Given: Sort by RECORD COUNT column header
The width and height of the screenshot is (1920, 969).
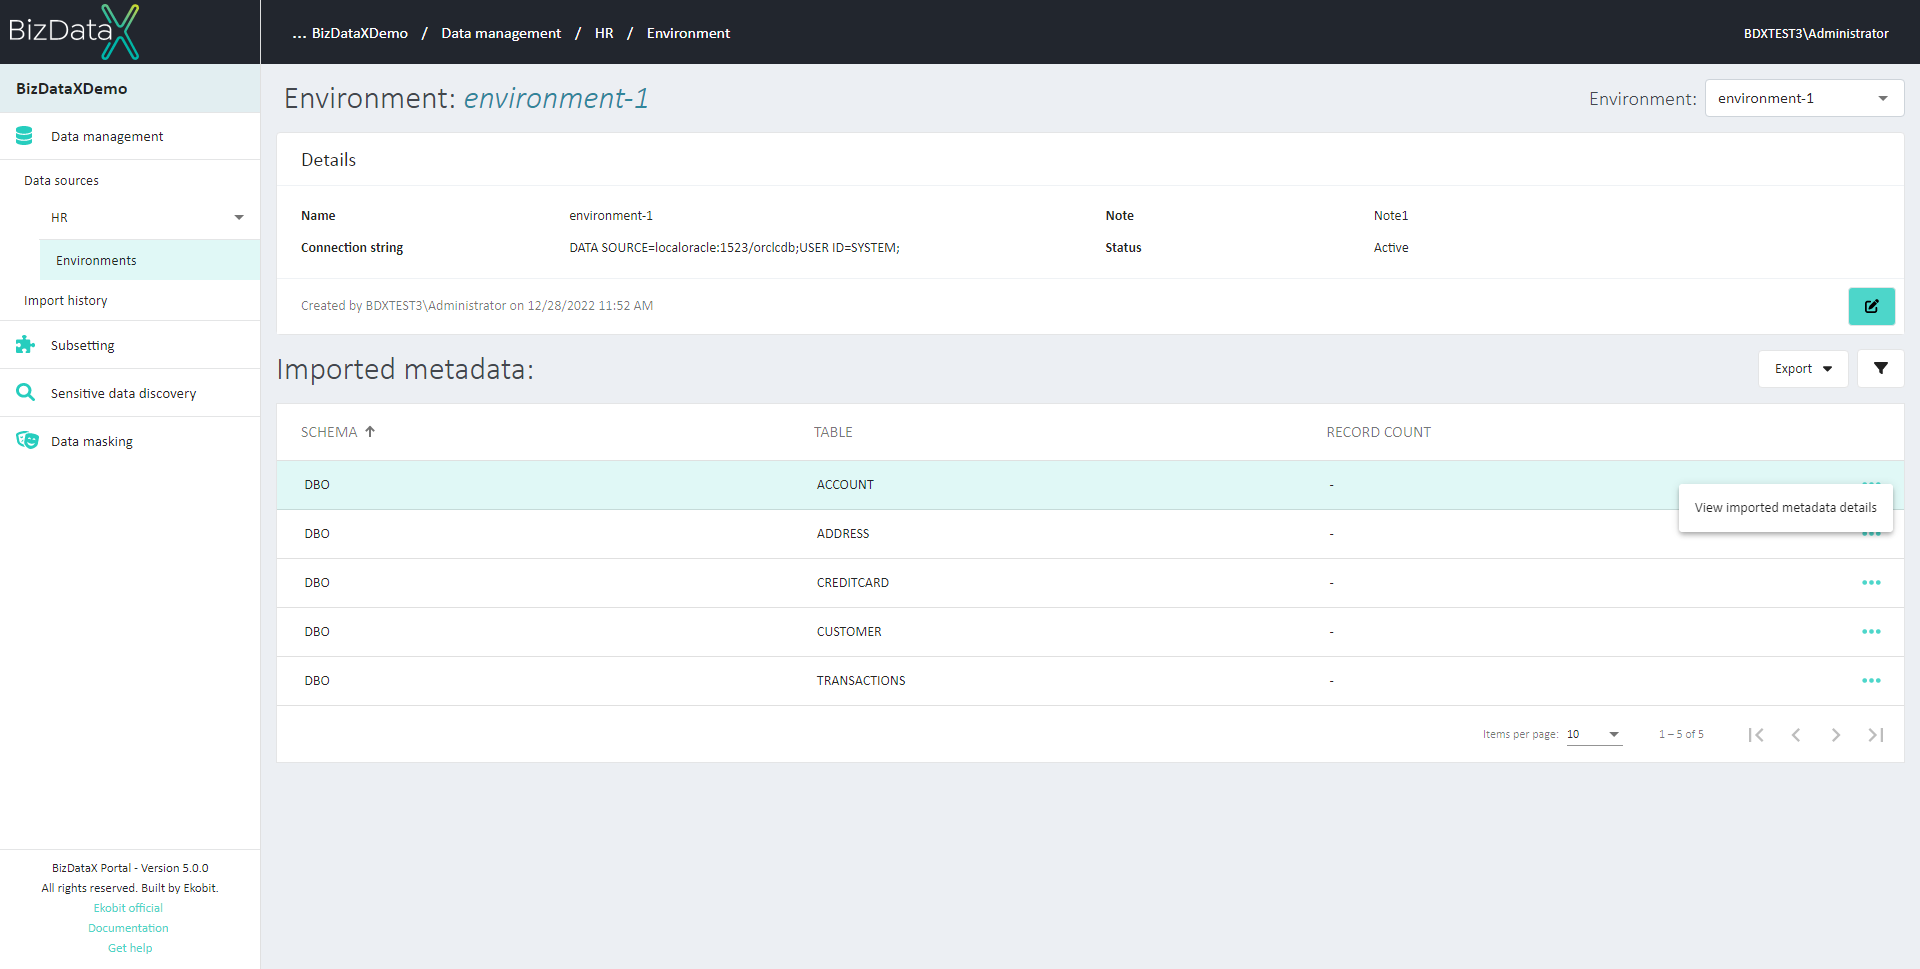Looking at the screenshot, I should pos(1378,432).
